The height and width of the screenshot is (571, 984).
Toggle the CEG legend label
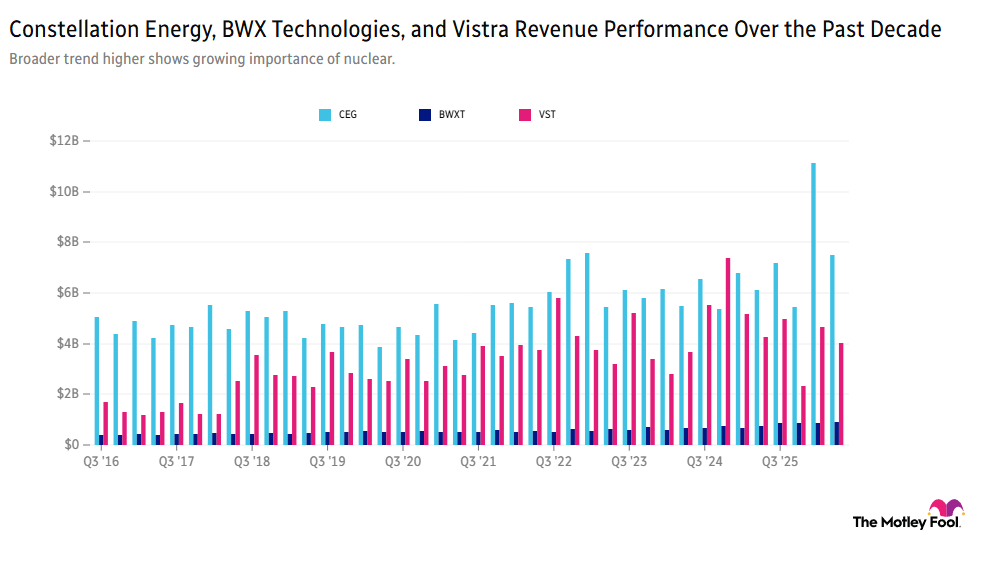coord(348,115)
